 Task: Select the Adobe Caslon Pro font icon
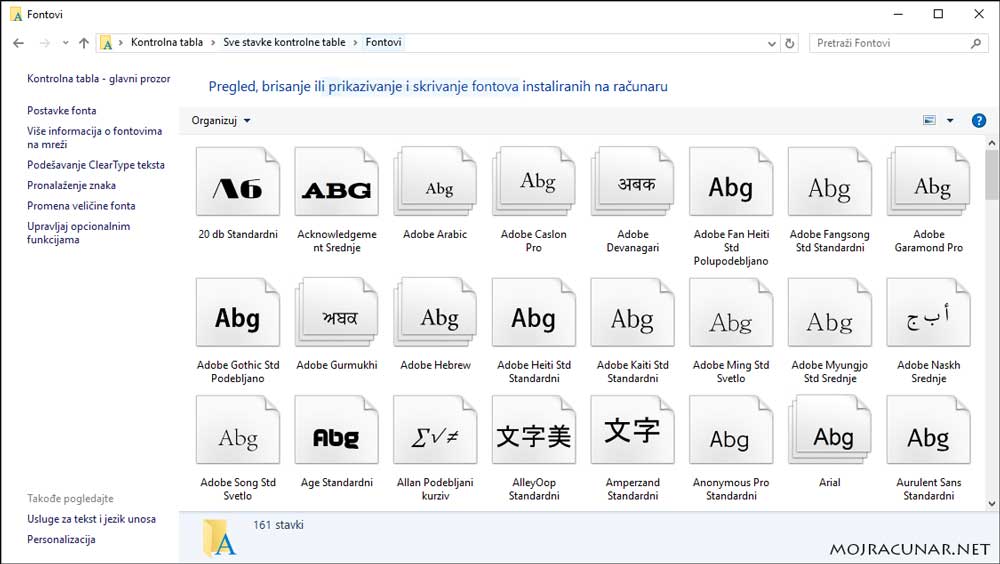coord(534,182)
